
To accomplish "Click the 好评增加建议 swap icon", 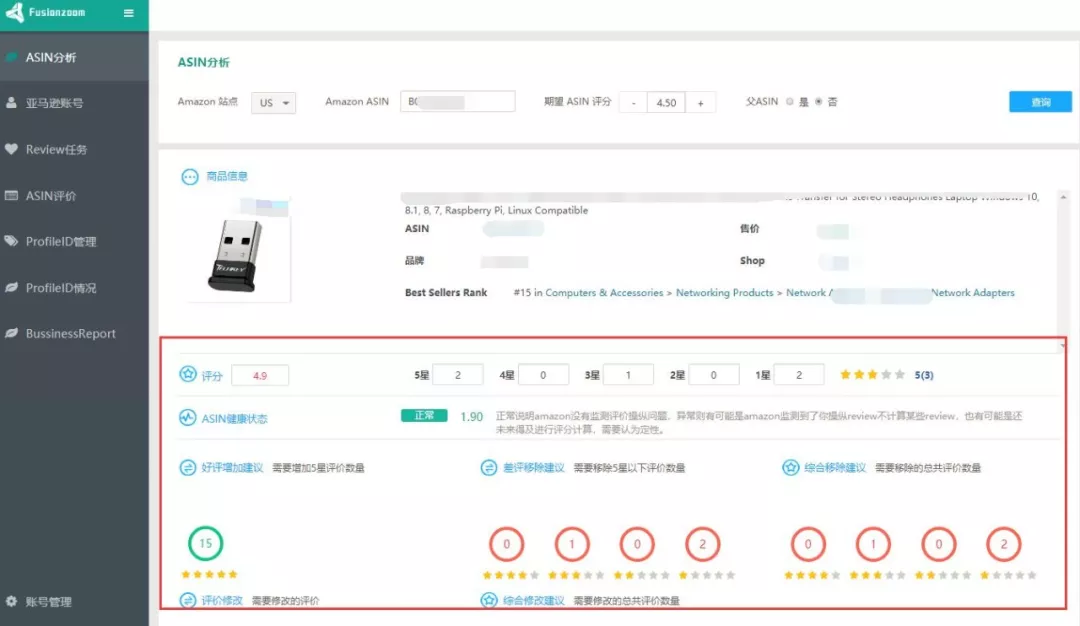I will [x=188, y=467].
